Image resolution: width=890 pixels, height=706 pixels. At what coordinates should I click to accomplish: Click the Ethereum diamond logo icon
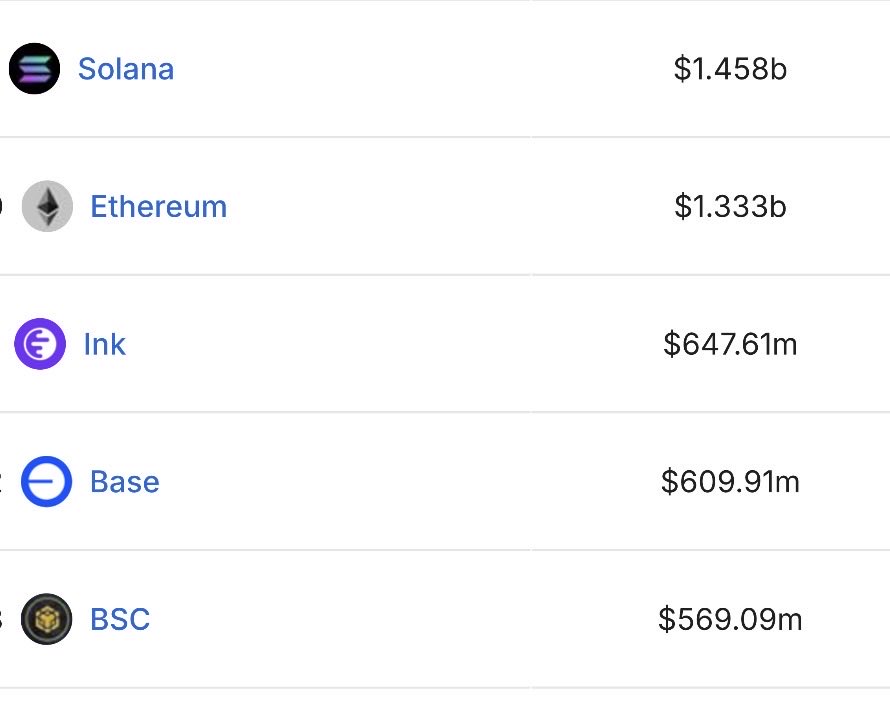coord(47,206)
